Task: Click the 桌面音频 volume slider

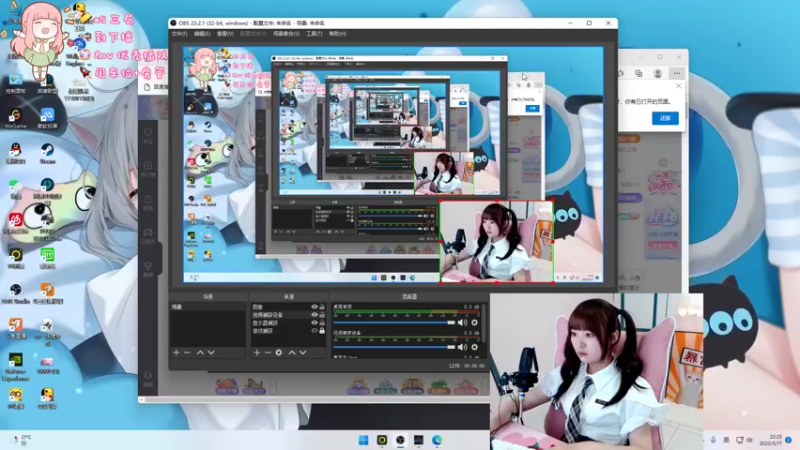Action: click(x=394, y=322)
